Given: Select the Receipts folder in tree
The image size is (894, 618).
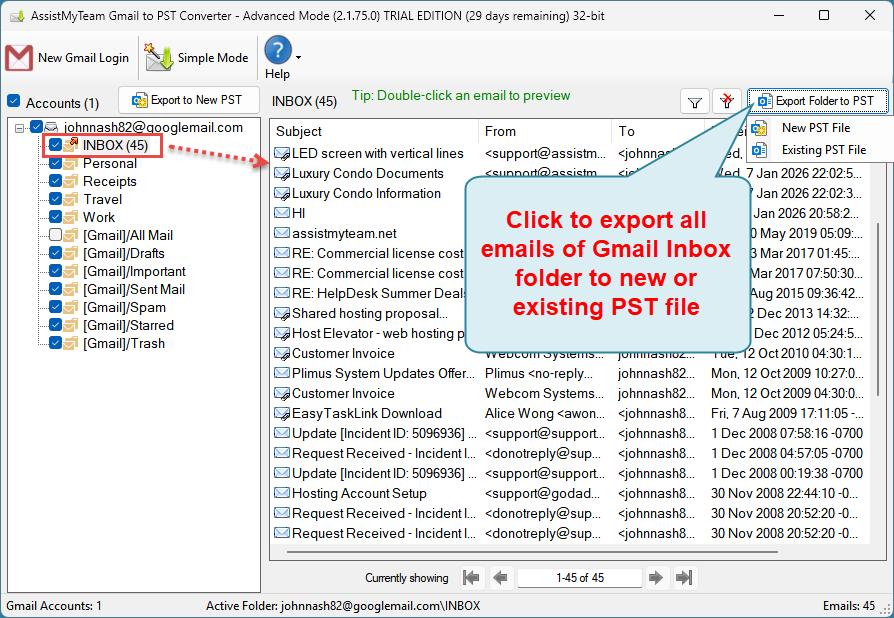Looking at the screenshot, I should 109,181.
